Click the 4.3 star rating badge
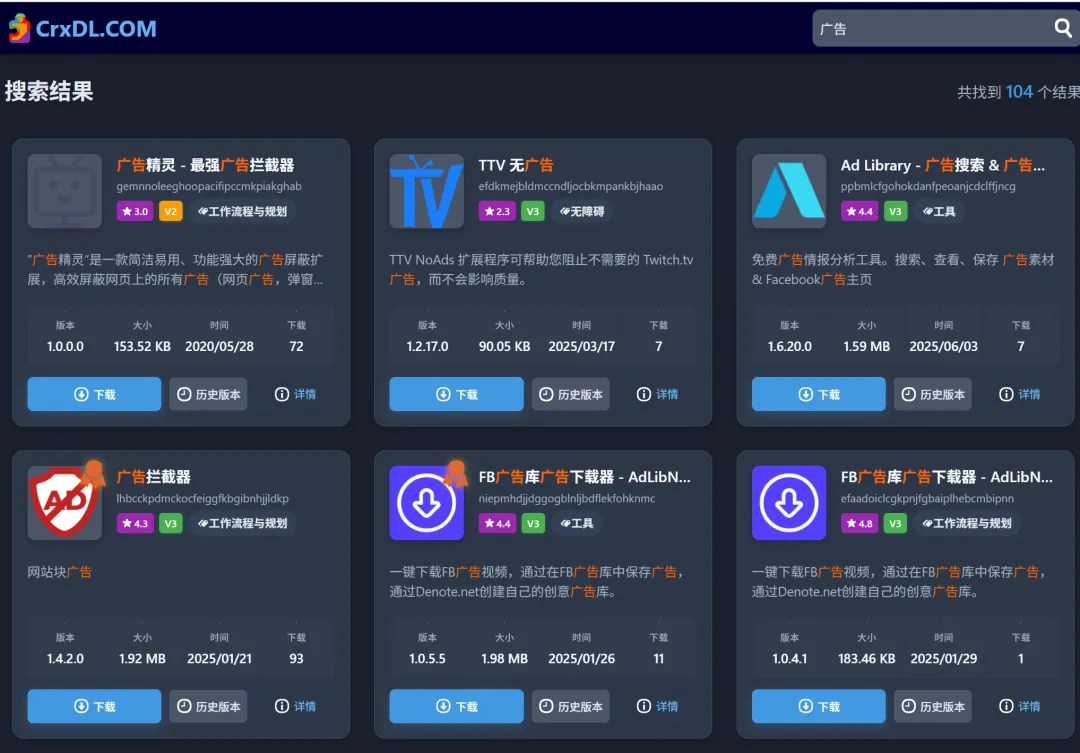Image resolution: width=1080 pixels, height=753 pixels. point(135,524)
